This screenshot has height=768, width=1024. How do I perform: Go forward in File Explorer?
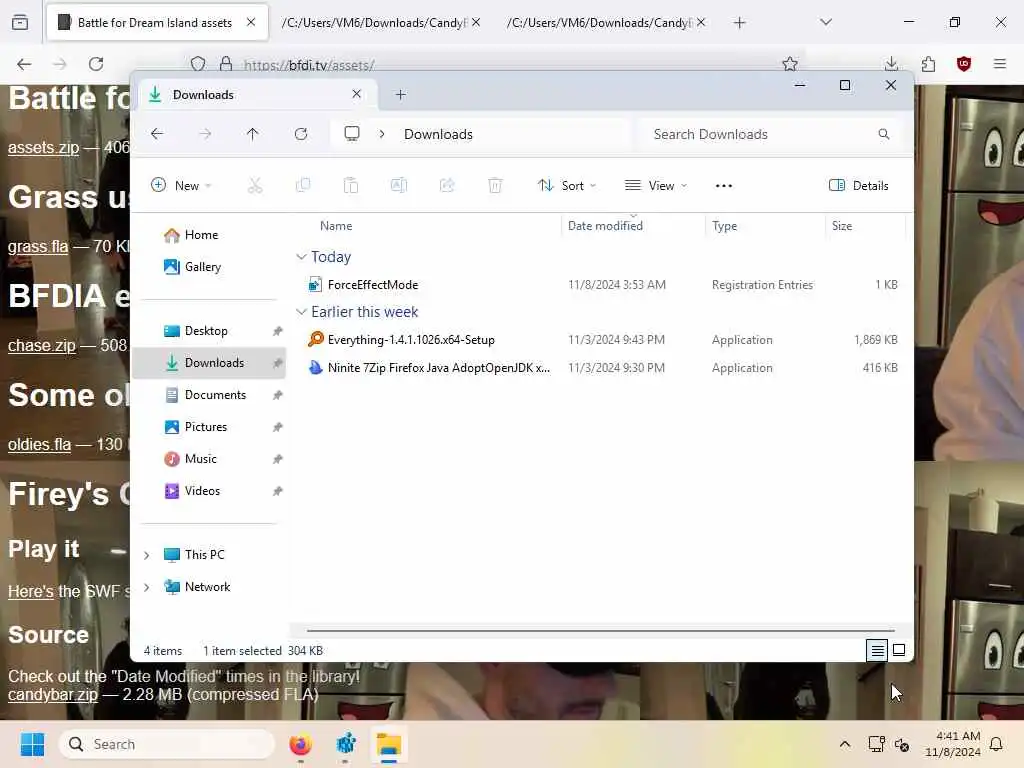pyautogui.click(x=205, y=134)
